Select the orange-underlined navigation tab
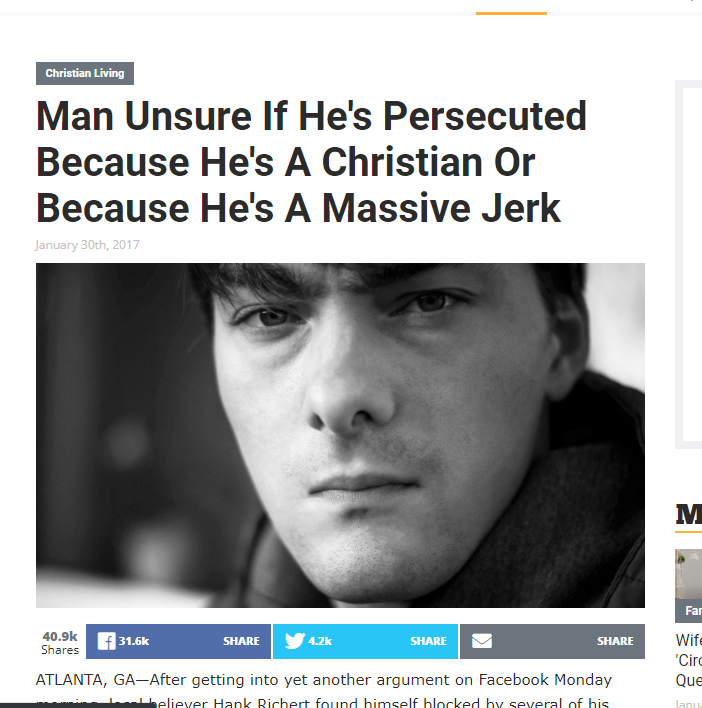 click(x=511, y=7)
